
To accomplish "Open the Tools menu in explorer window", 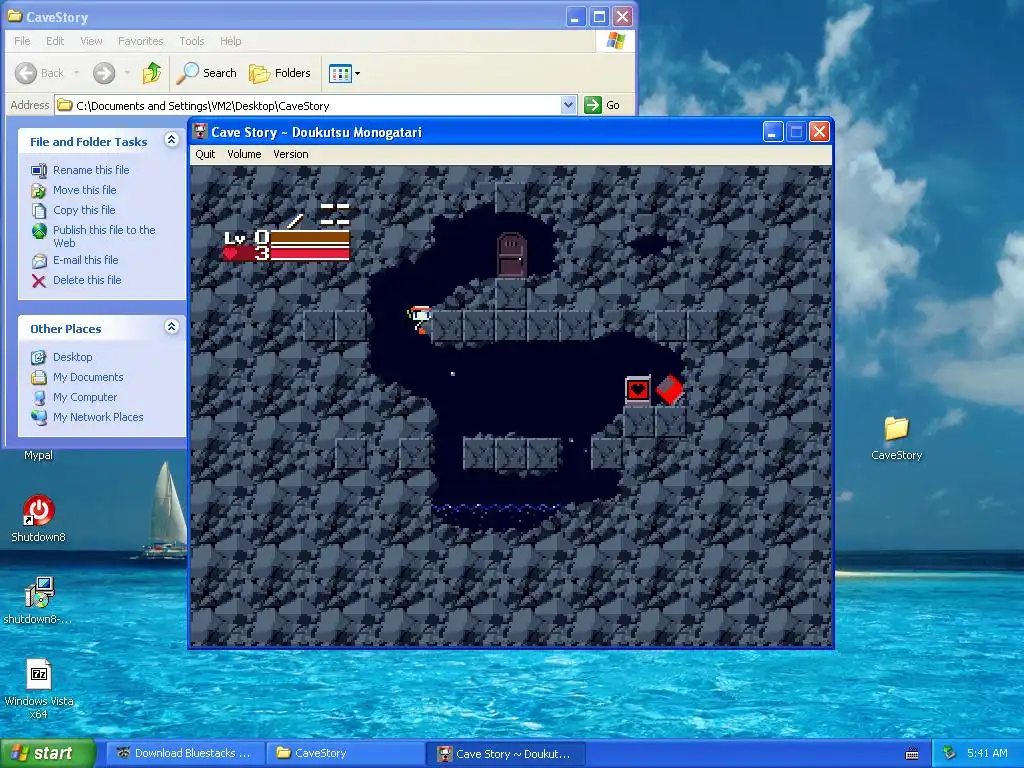I will pos(192,41).
